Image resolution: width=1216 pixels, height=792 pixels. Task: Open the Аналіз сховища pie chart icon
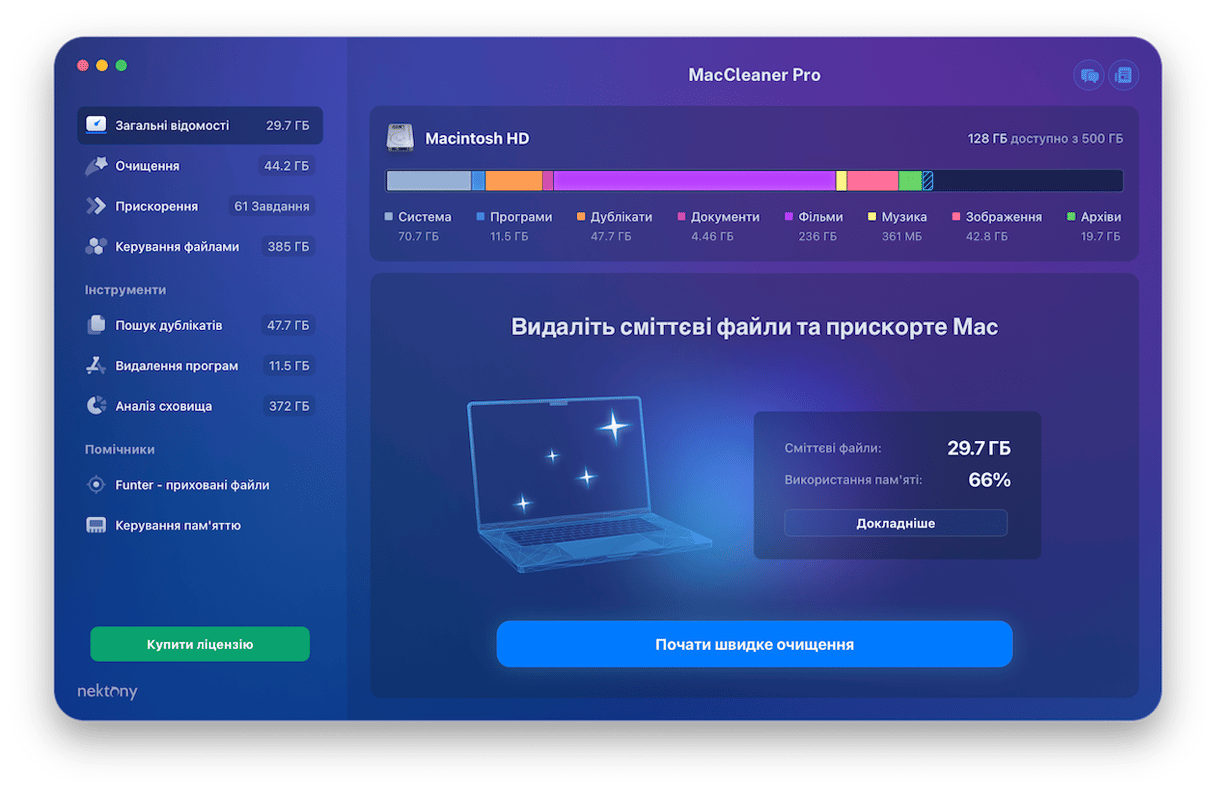tap(96, 406)
